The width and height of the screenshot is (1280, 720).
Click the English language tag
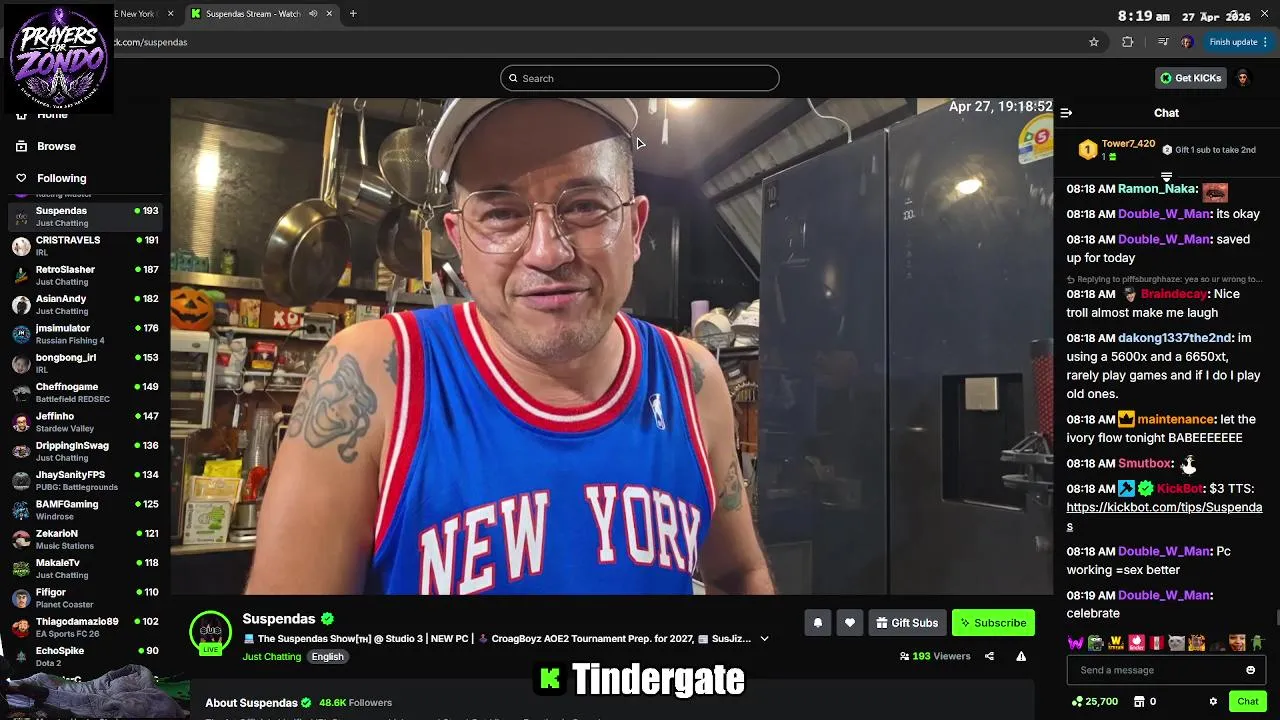[327, 657]
